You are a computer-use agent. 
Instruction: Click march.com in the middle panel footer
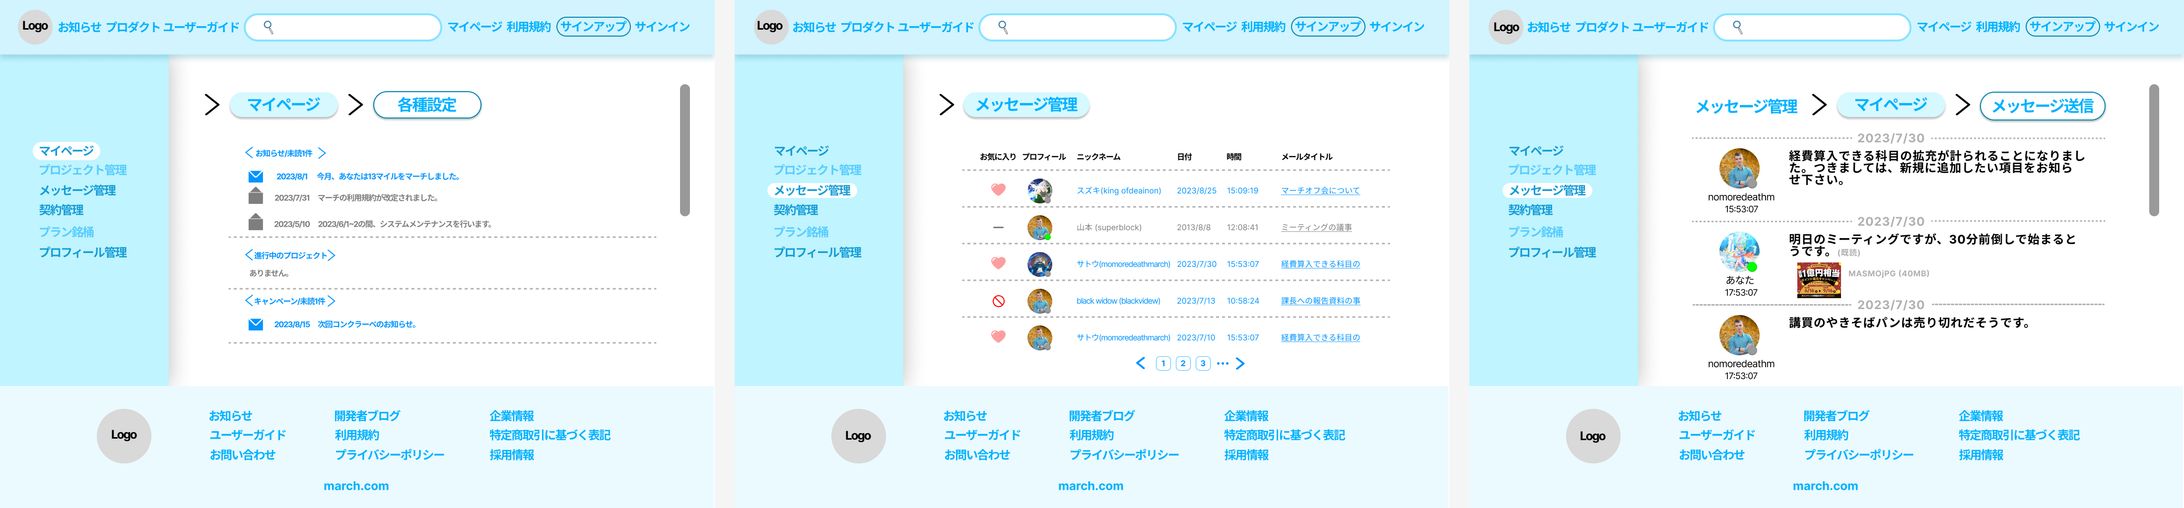point(1091,486)
